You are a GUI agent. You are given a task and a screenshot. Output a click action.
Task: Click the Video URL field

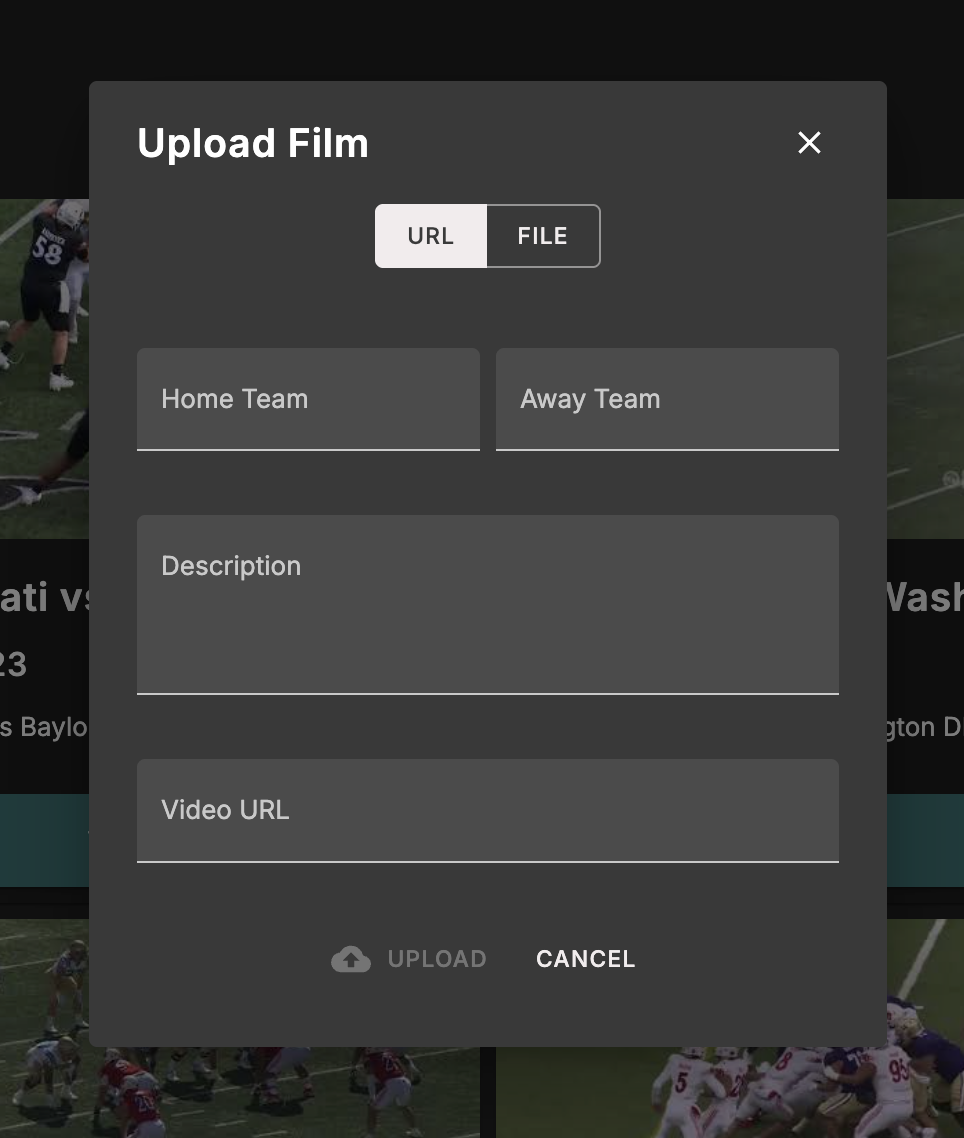tap(487, 810)
